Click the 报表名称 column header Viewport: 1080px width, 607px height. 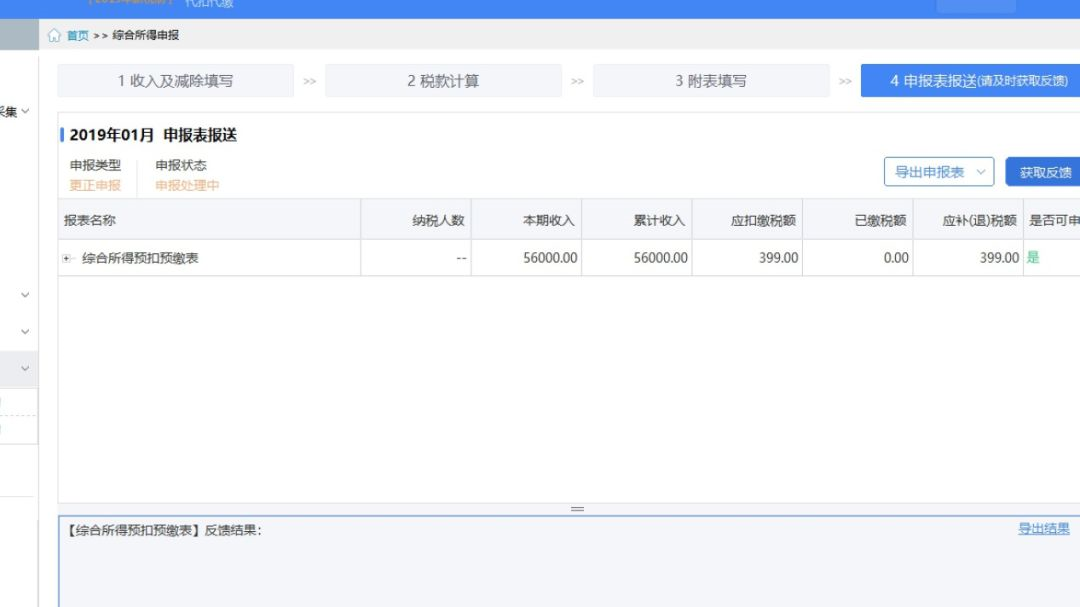pyautogui.click(x=90, y=220)
